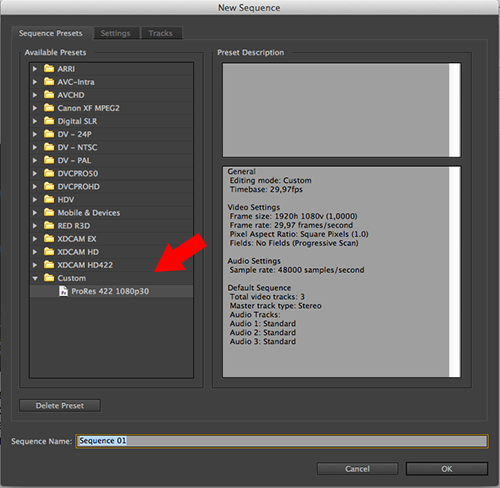The width and height of the screenshot is (500, 488).
Task: Click the RED R3D folder icon
Action: pos(49,226)
